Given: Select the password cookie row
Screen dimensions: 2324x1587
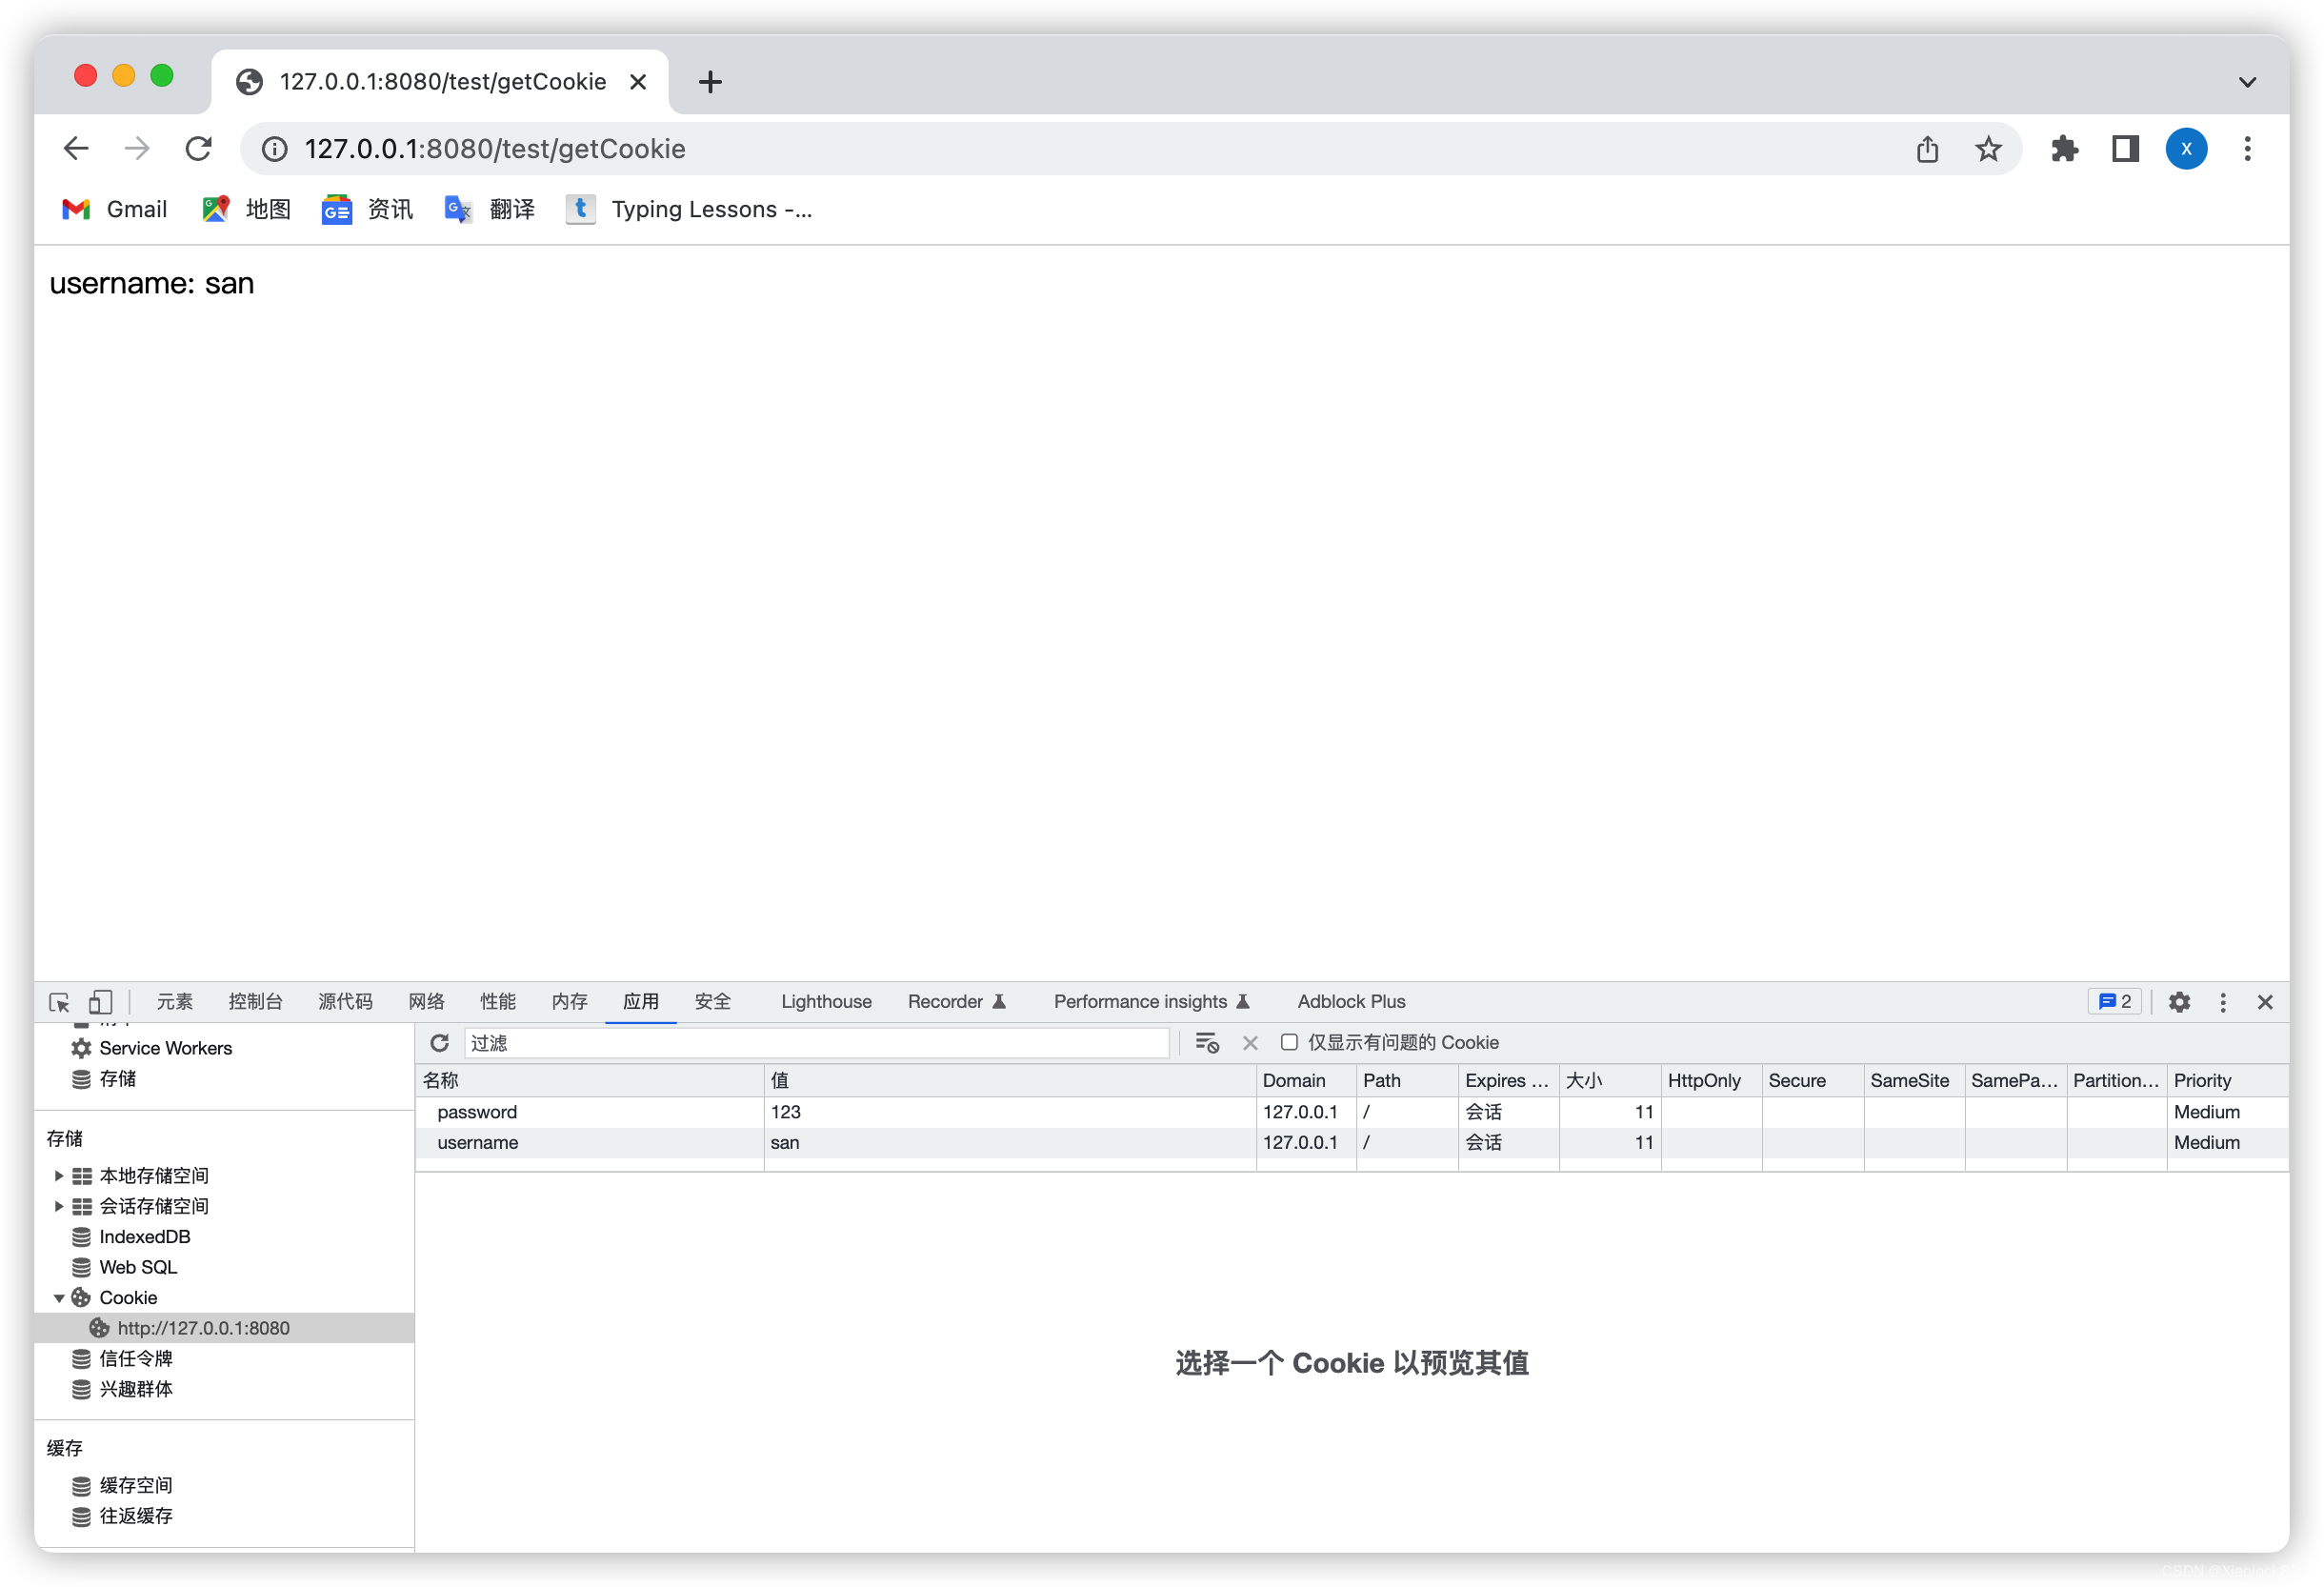Looking at the screenshot, I should pyautogui.click(x=1351, y=1112).
